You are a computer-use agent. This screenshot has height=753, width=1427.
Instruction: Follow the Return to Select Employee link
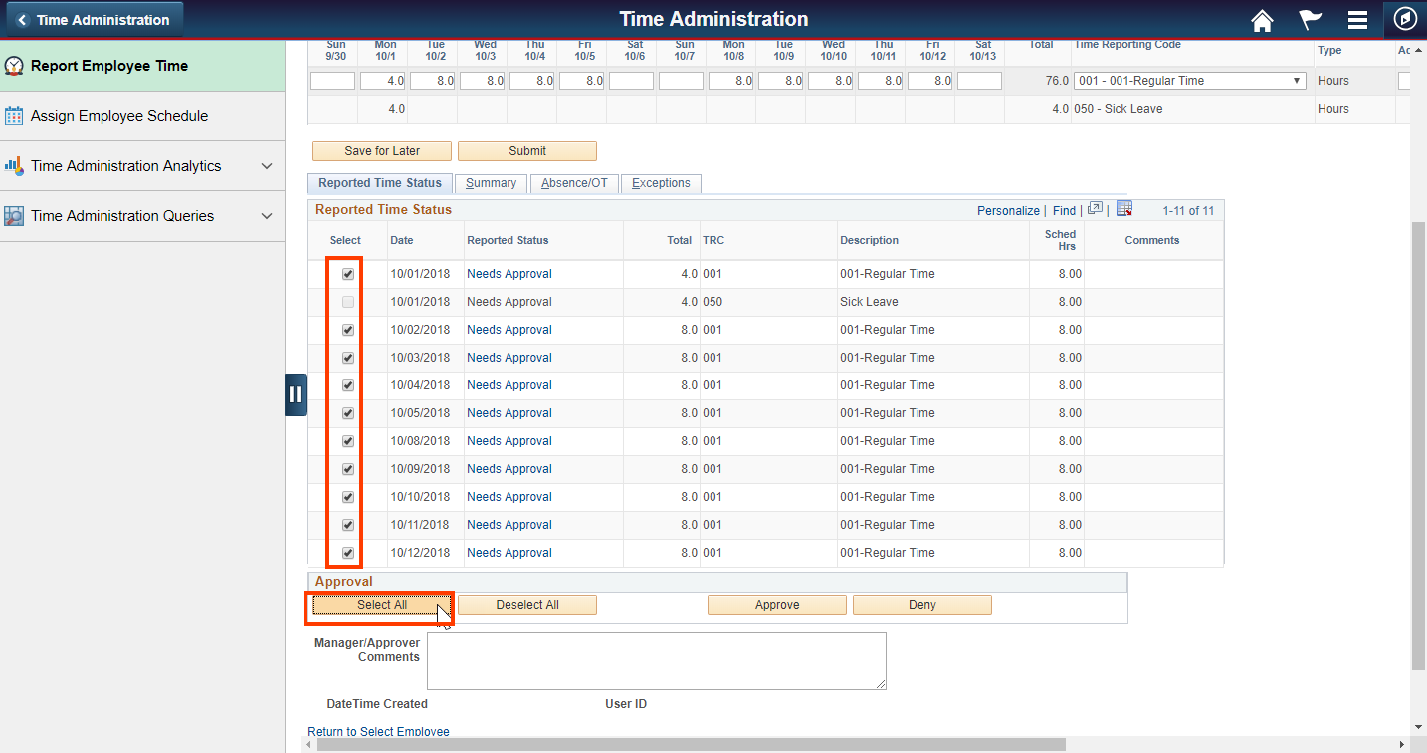point(378,731)
